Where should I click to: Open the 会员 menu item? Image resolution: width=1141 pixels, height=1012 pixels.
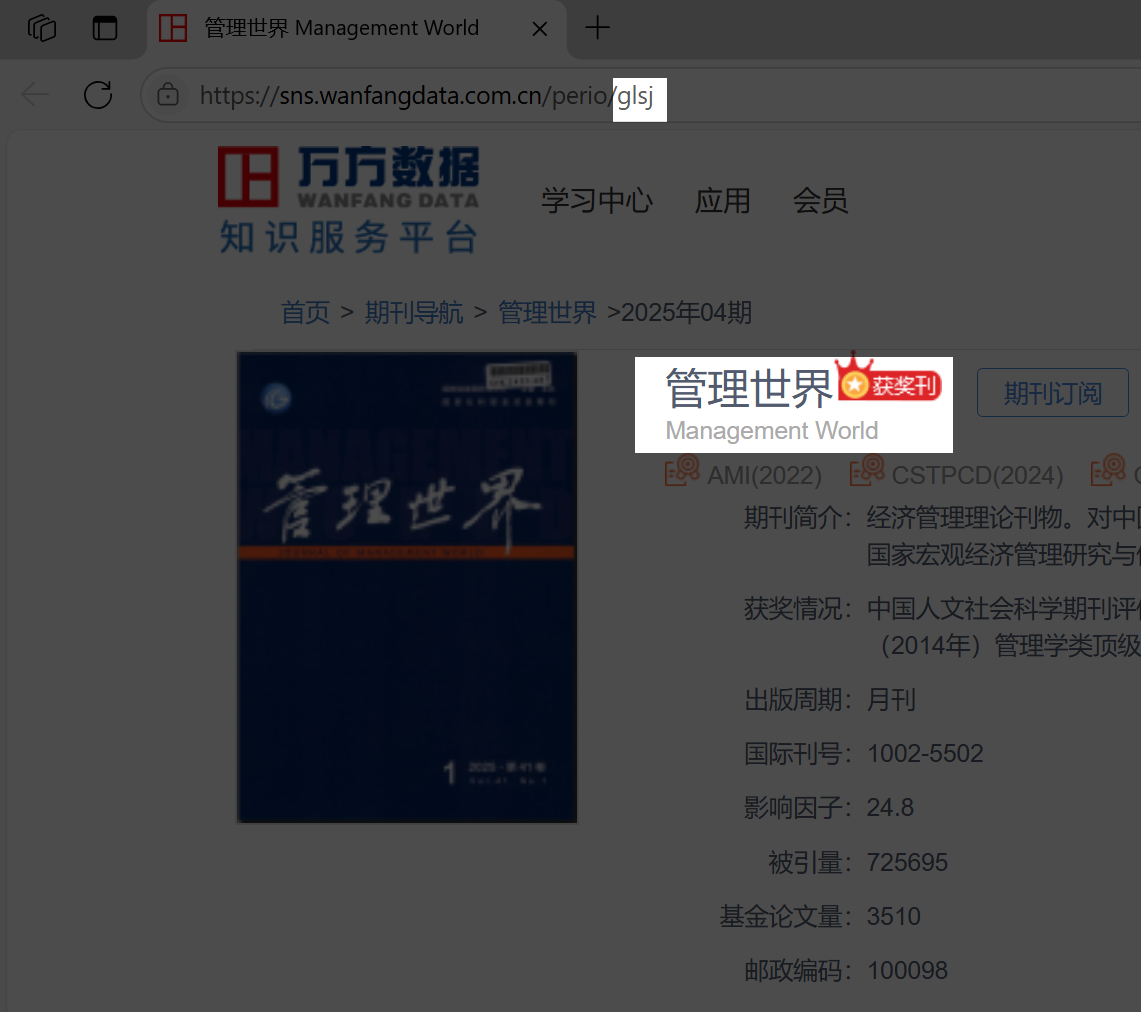point(820,200)
